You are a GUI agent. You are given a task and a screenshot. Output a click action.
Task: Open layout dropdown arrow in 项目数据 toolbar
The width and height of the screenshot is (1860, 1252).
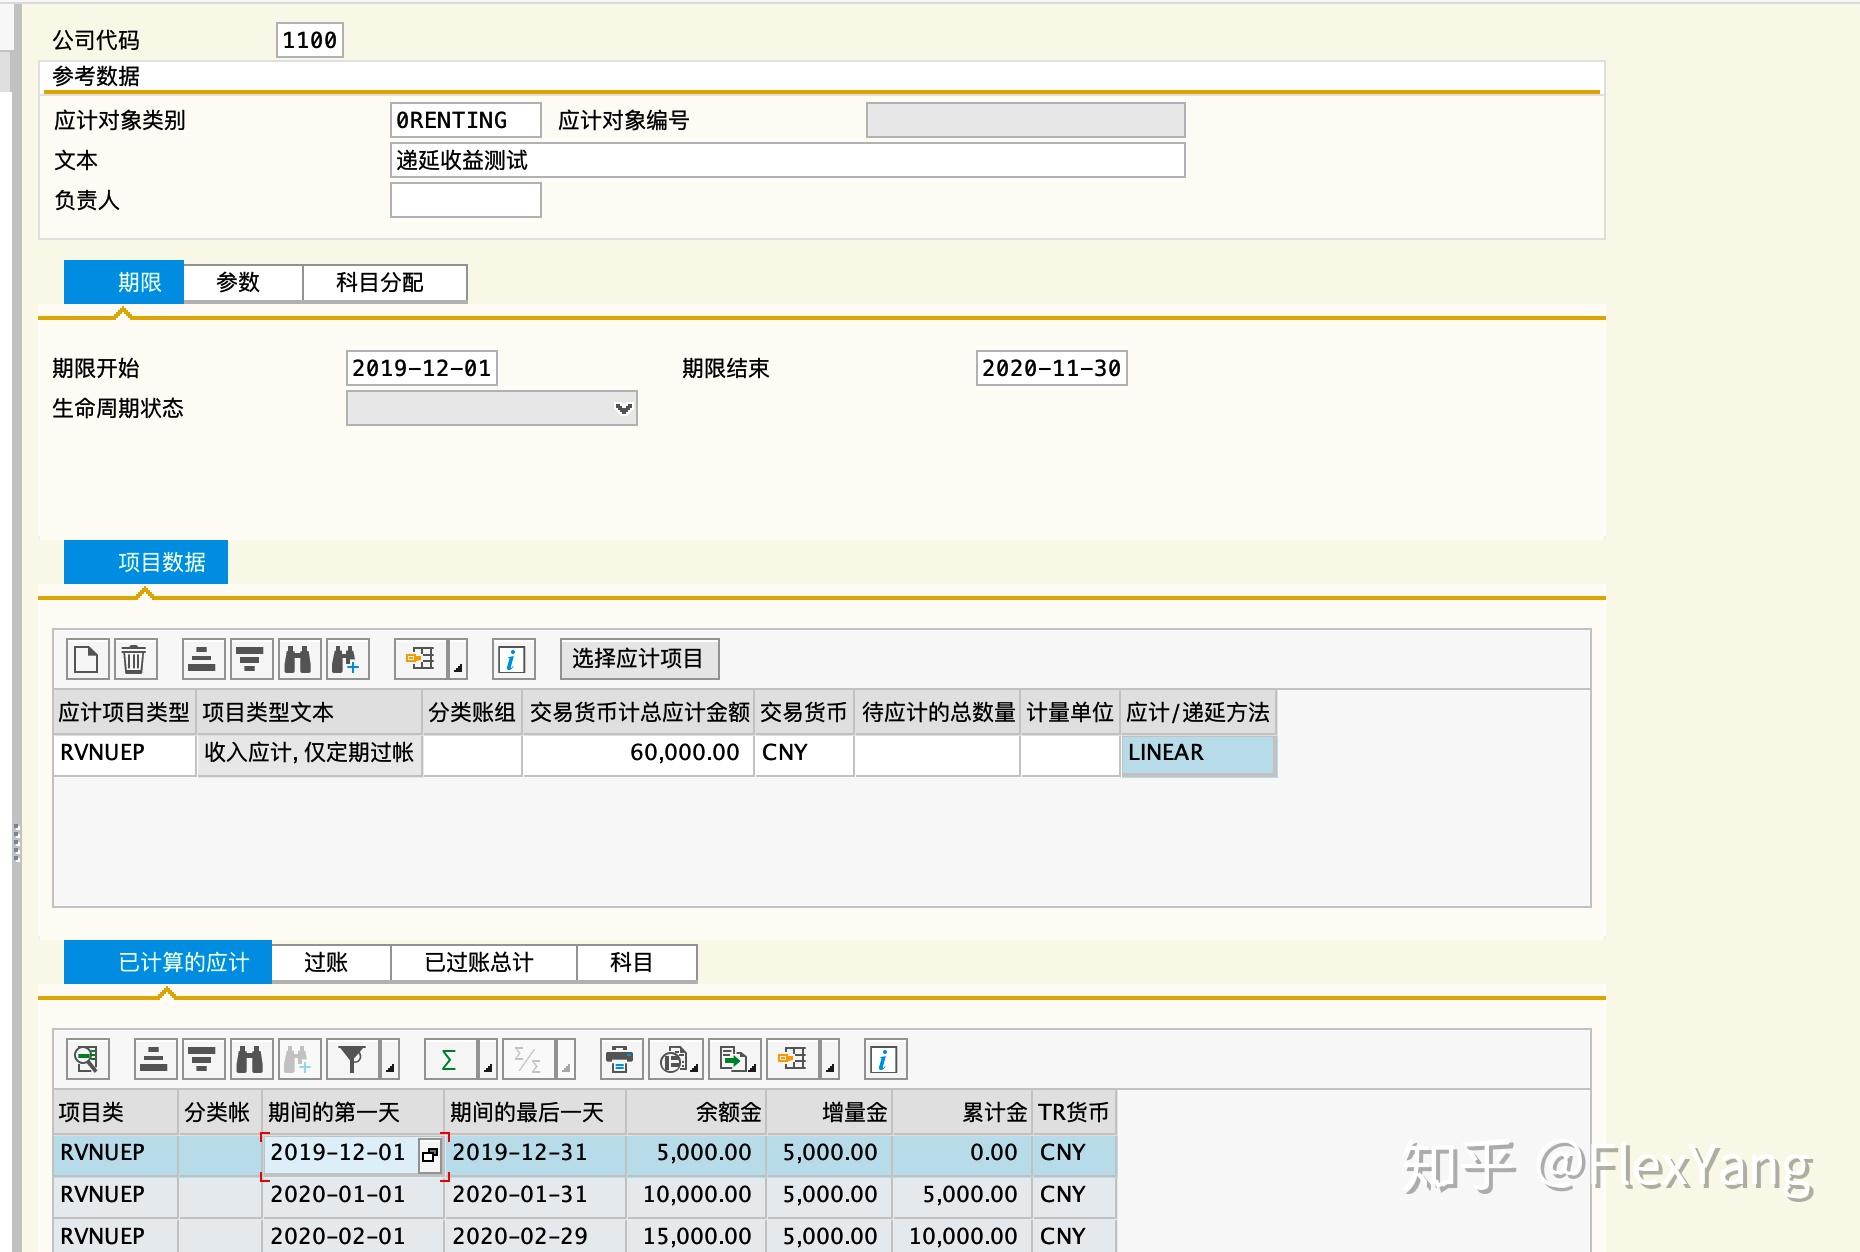click(x=458, y=659)
